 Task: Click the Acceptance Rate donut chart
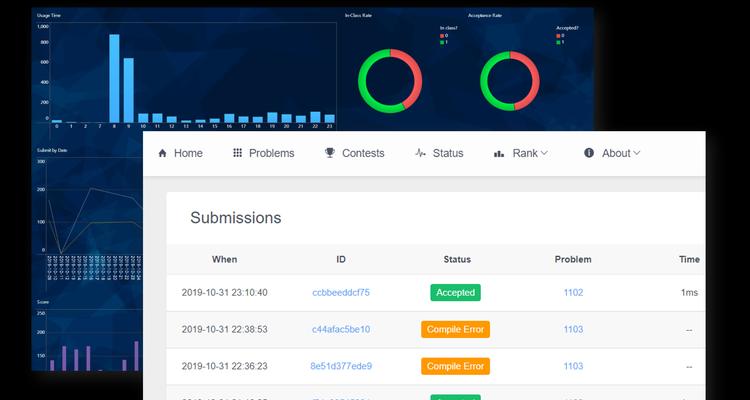point(510,81)
